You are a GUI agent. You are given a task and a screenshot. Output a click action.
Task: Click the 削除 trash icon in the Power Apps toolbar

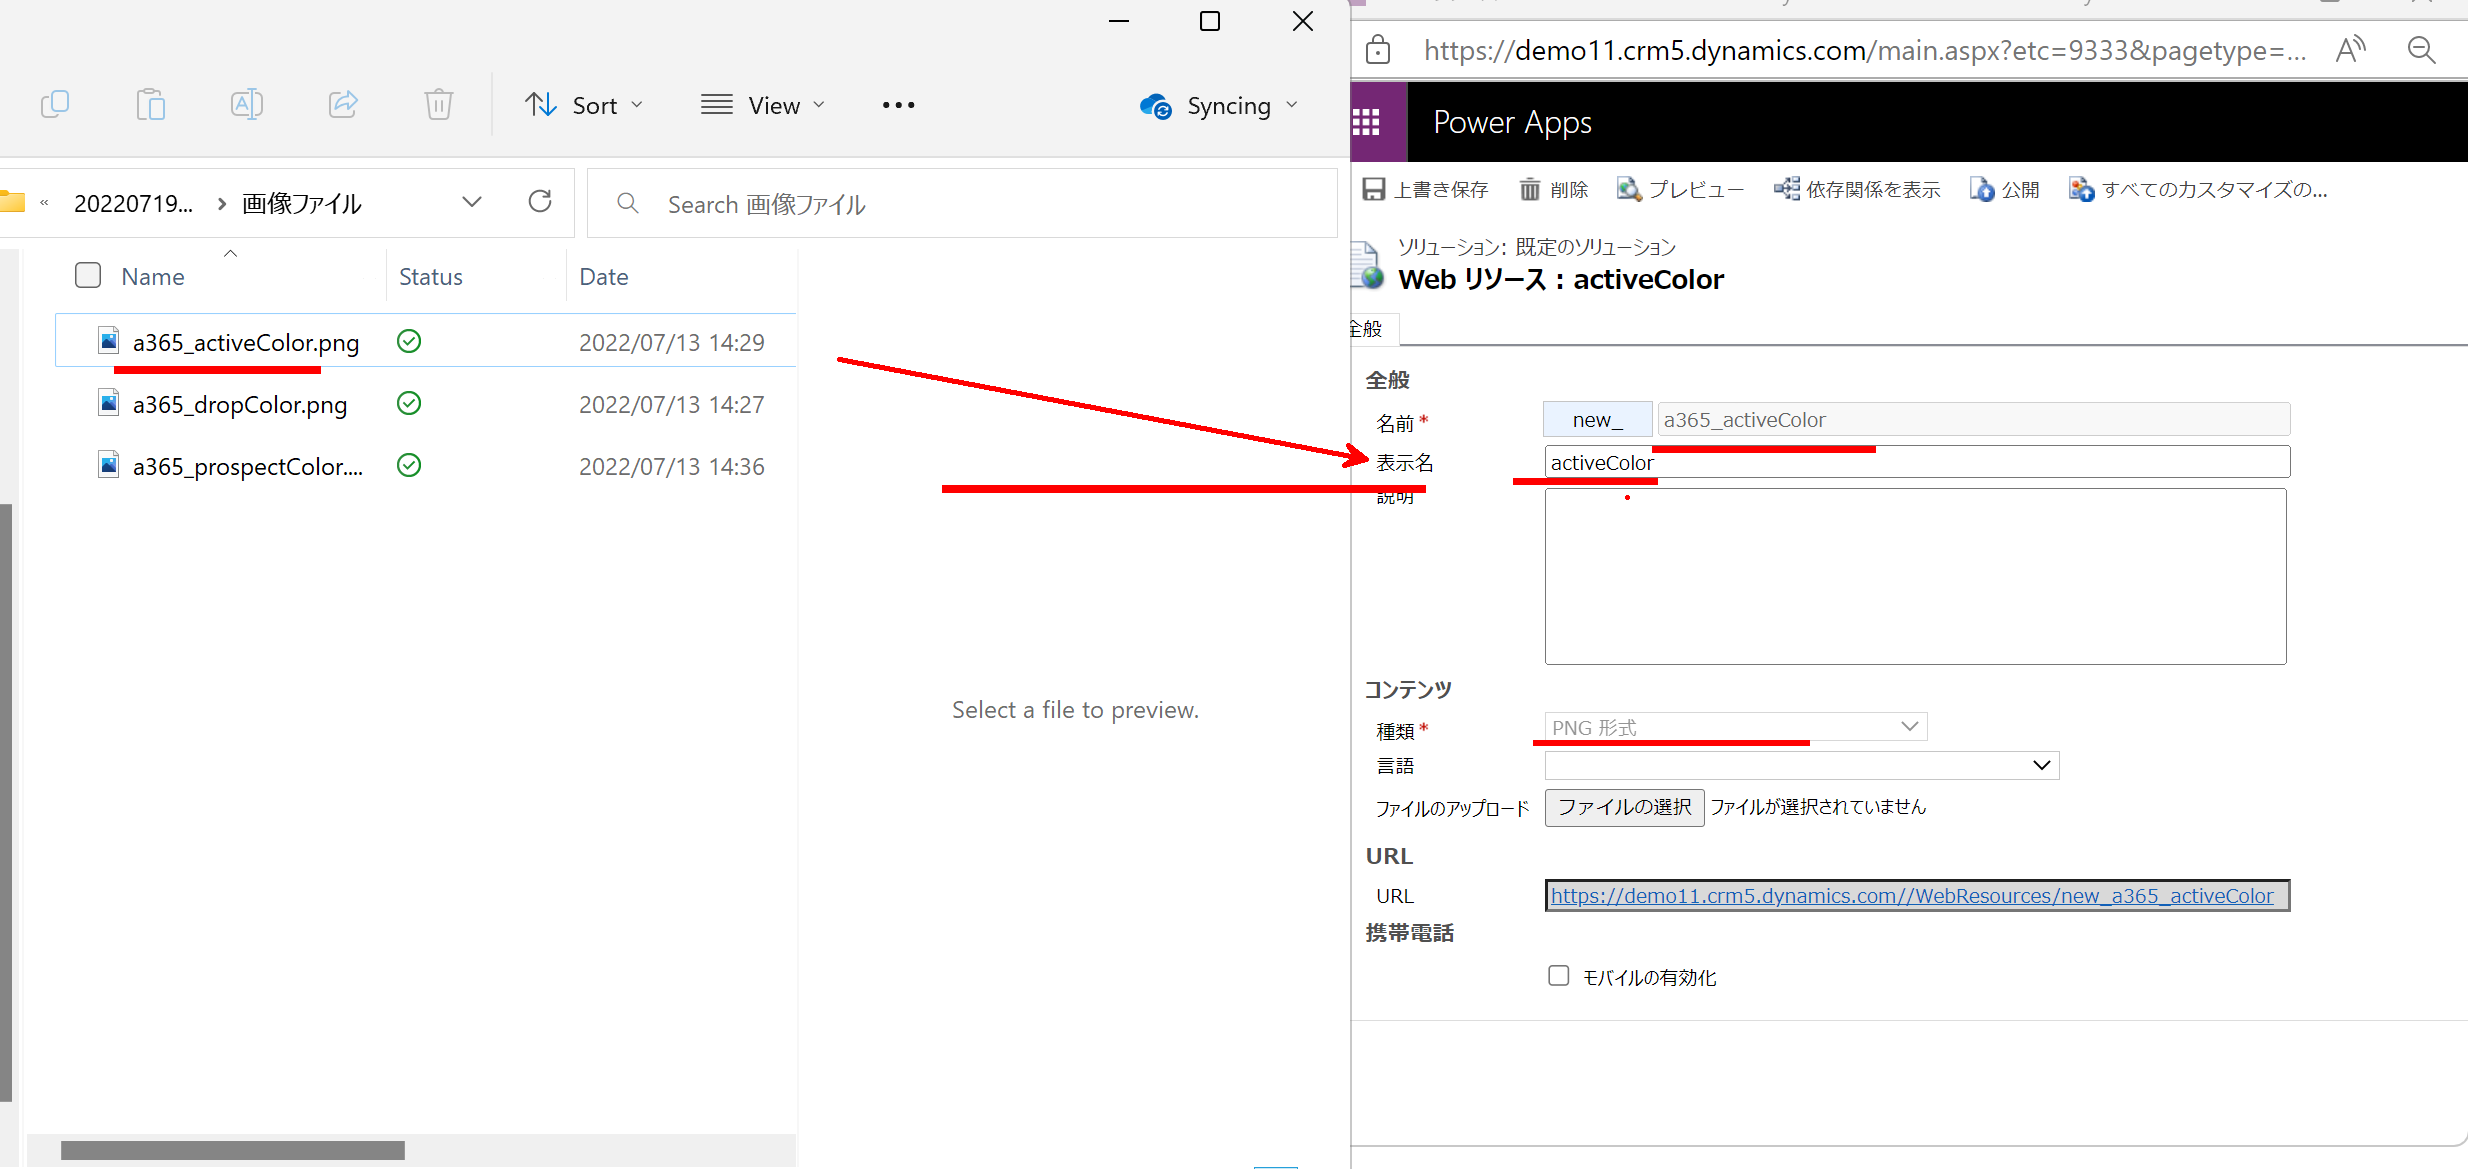pos(1530,189)
